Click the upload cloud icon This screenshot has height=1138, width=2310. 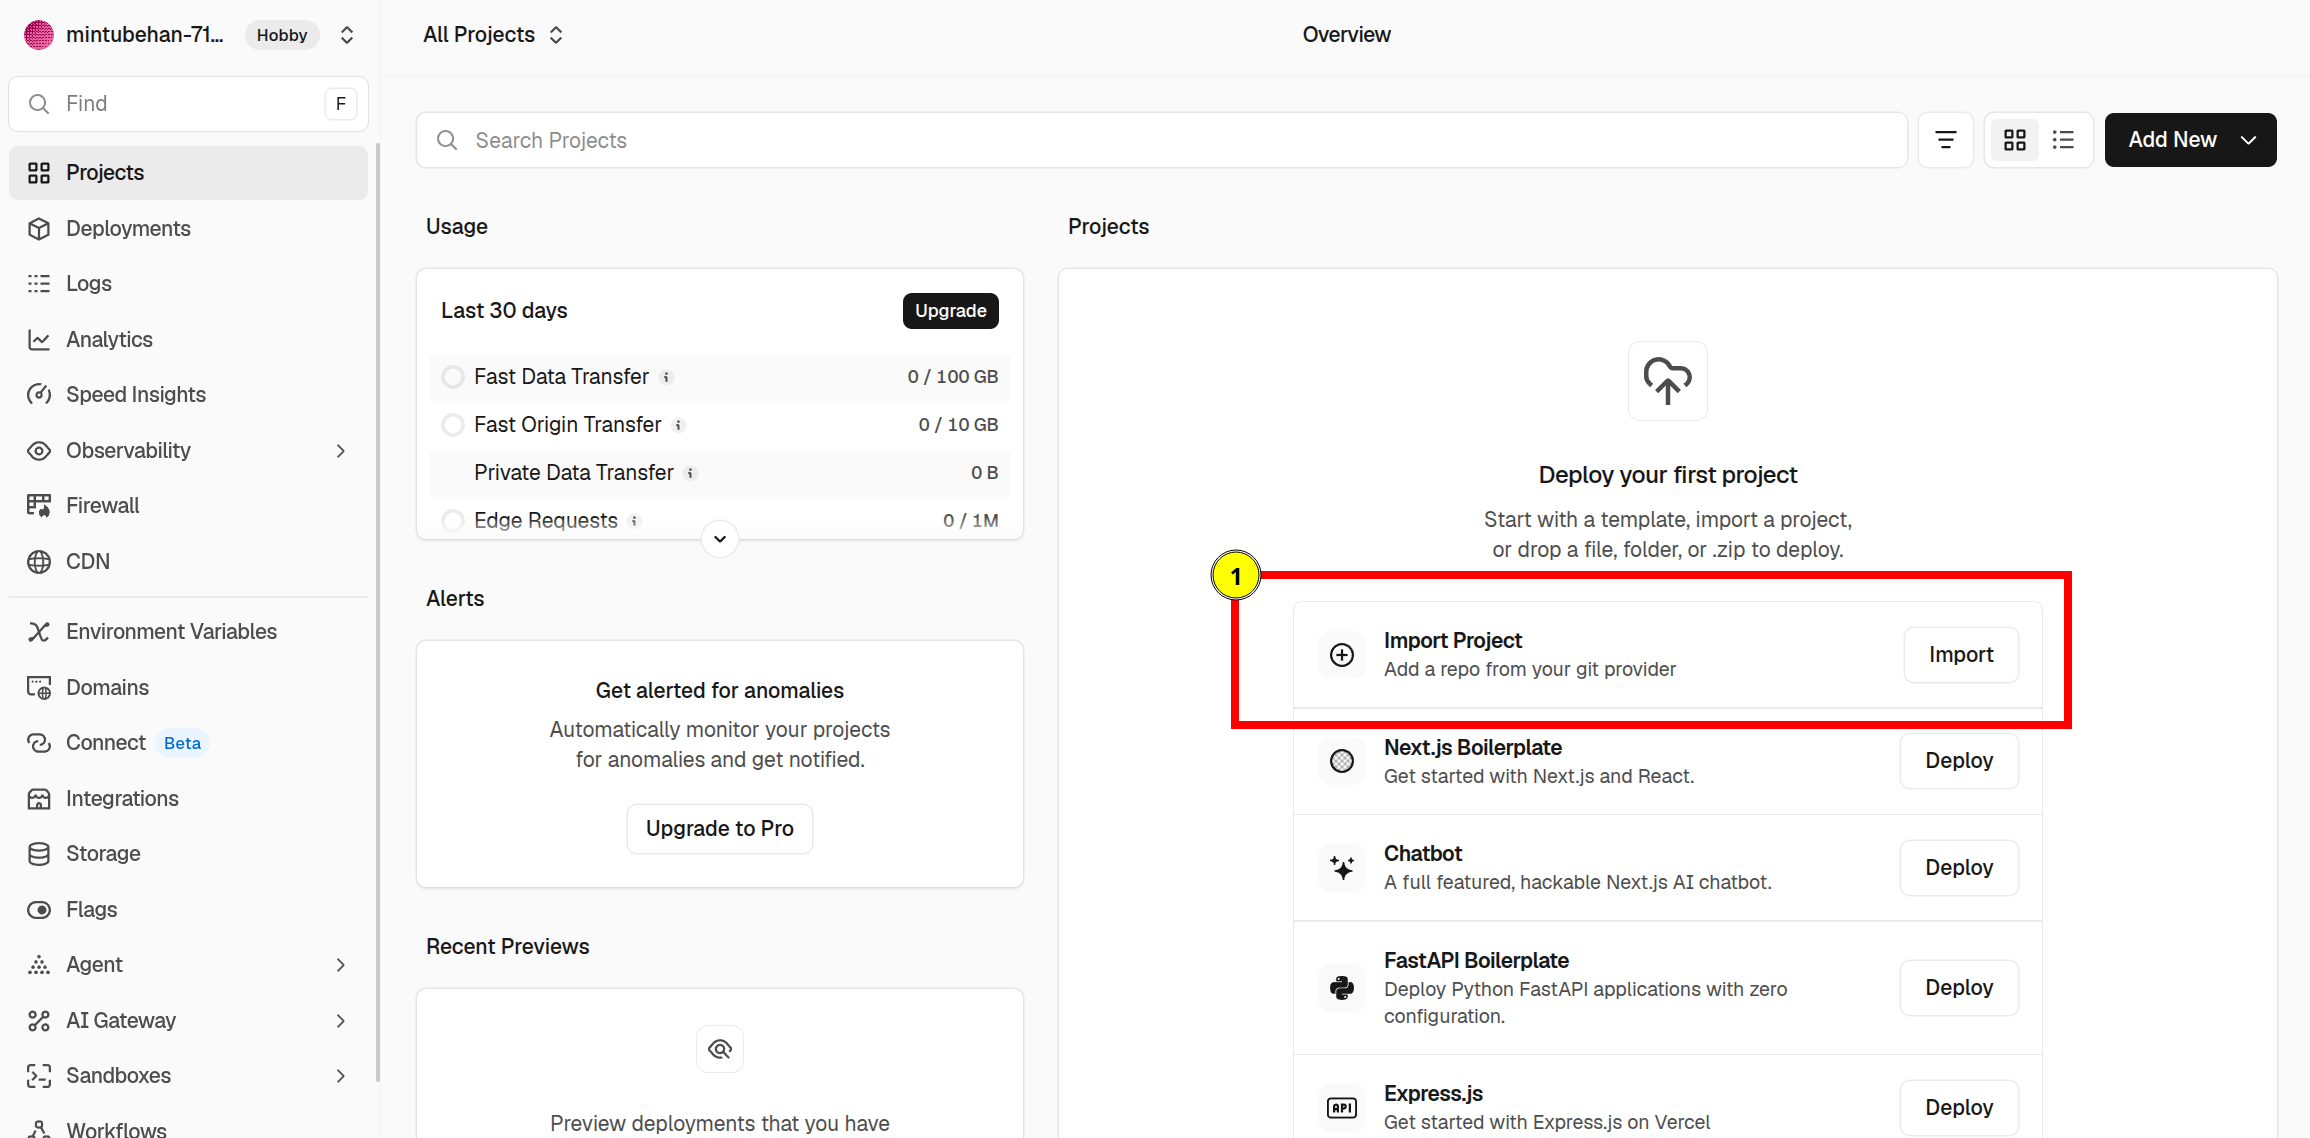pyautogui.click(x=1668, y=381)
